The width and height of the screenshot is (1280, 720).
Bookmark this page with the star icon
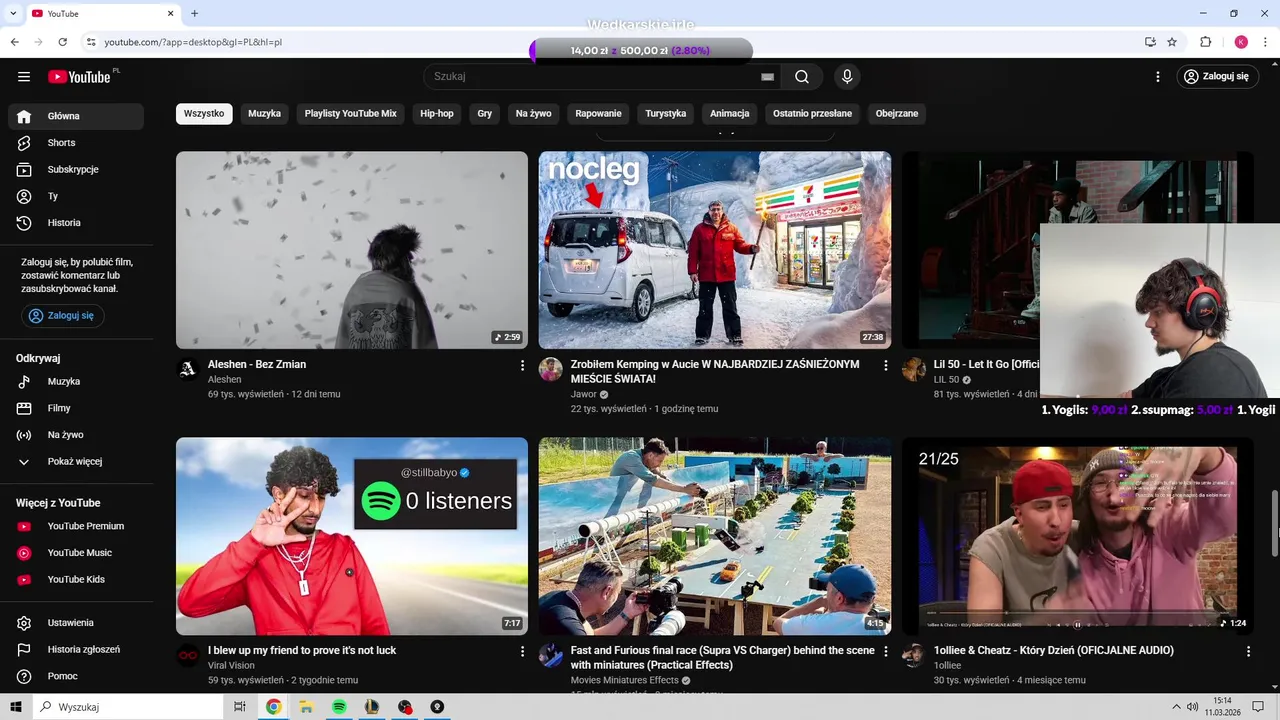point(1172,42)
